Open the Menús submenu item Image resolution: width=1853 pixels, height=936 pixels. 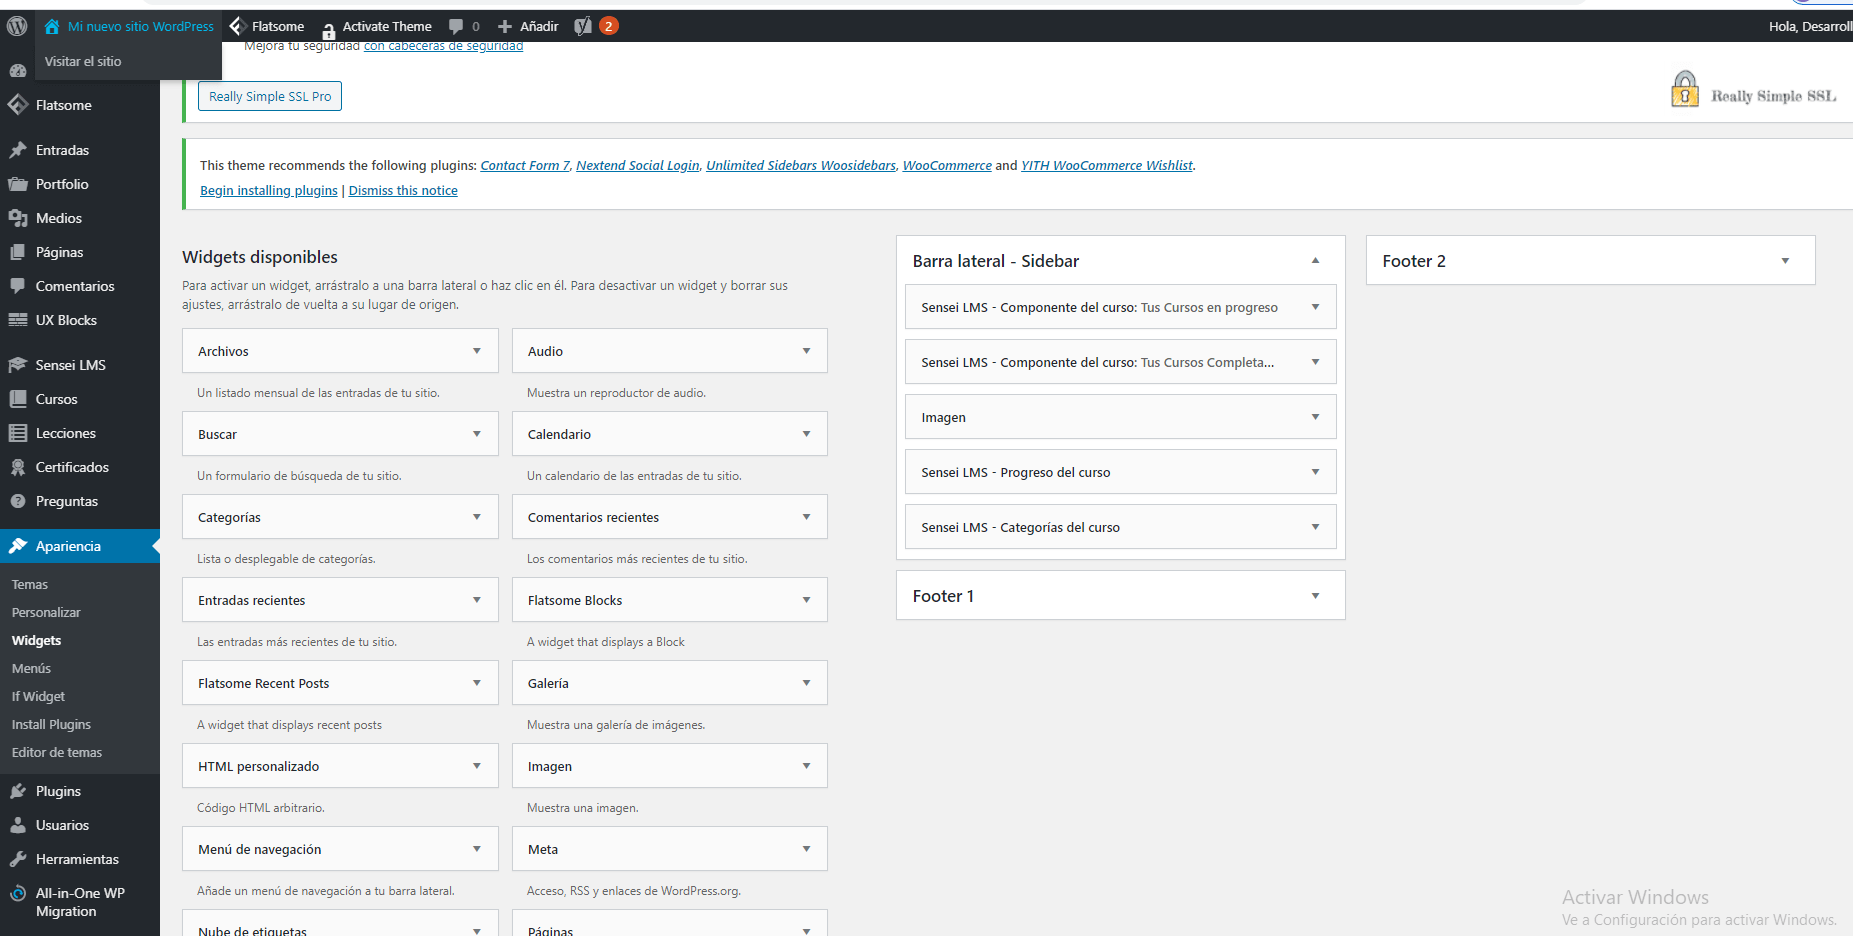click(x=31, y=669)
